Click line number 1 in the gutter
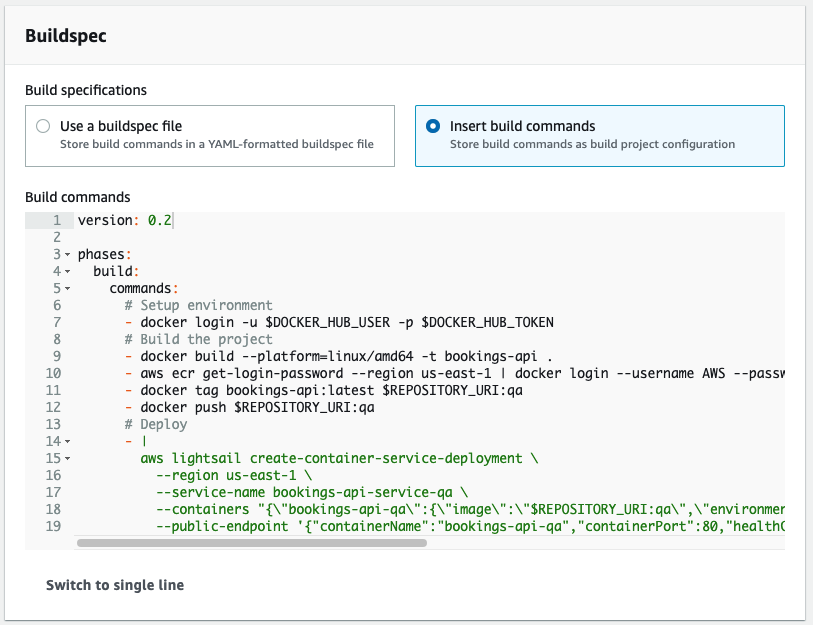Viewport: 813px width, 625px height. pyautogui.click(x=57, y=220)
